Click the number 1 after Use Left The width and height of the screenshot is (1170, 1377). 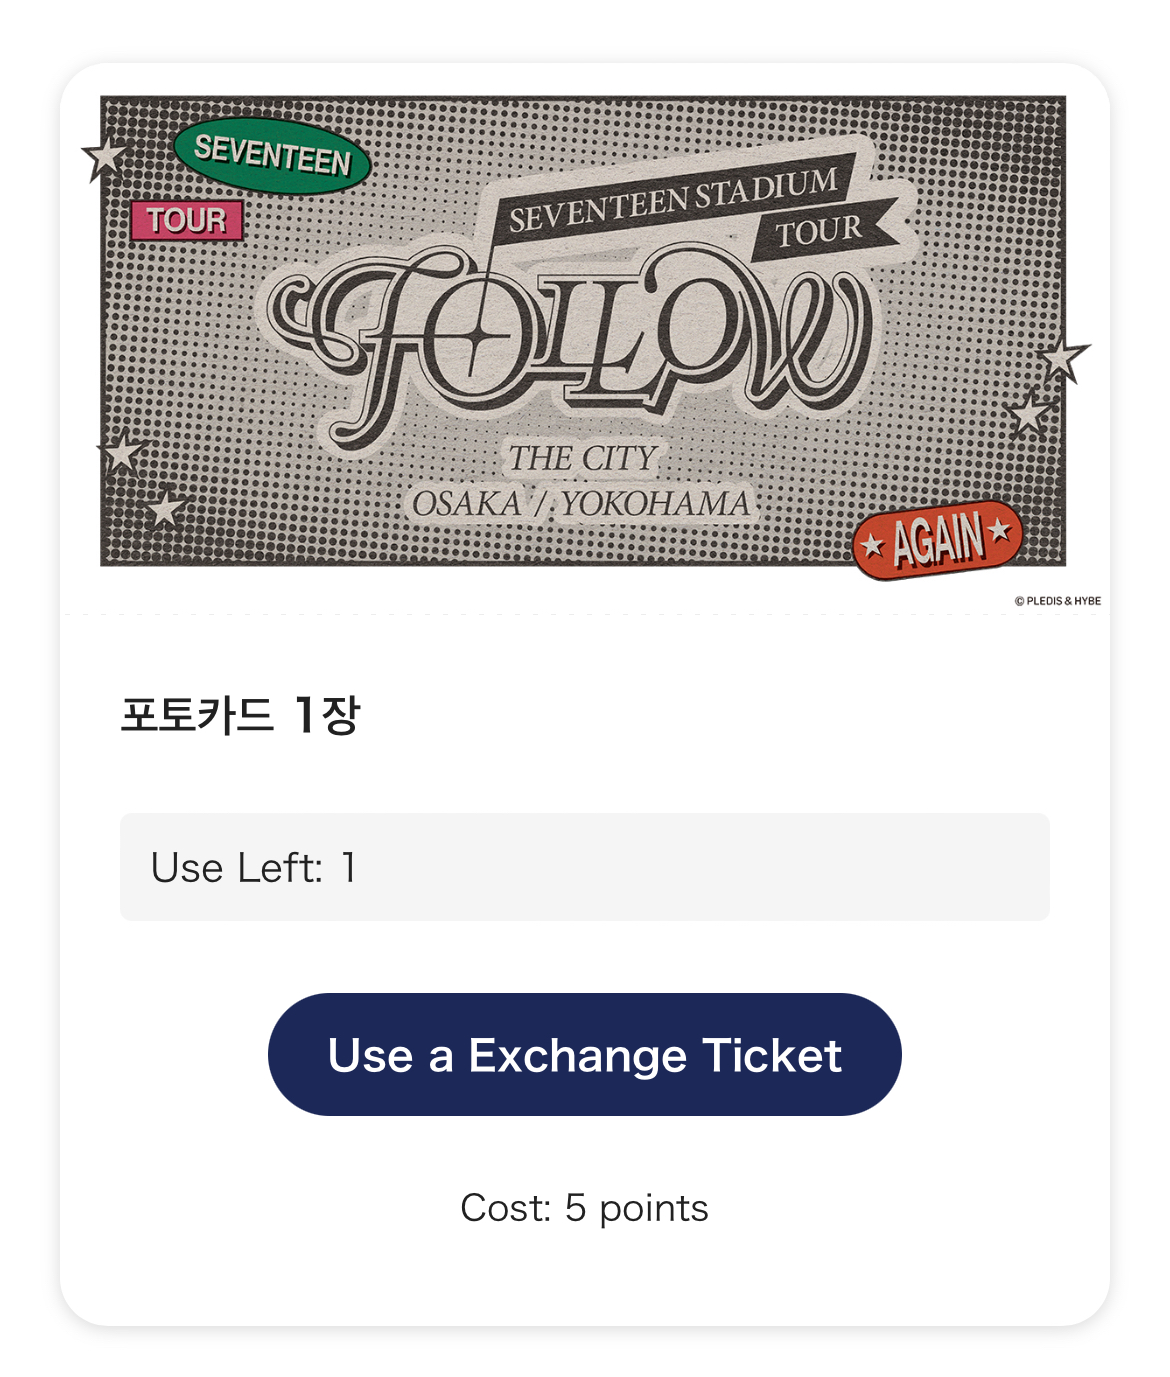tap(348, 868)
